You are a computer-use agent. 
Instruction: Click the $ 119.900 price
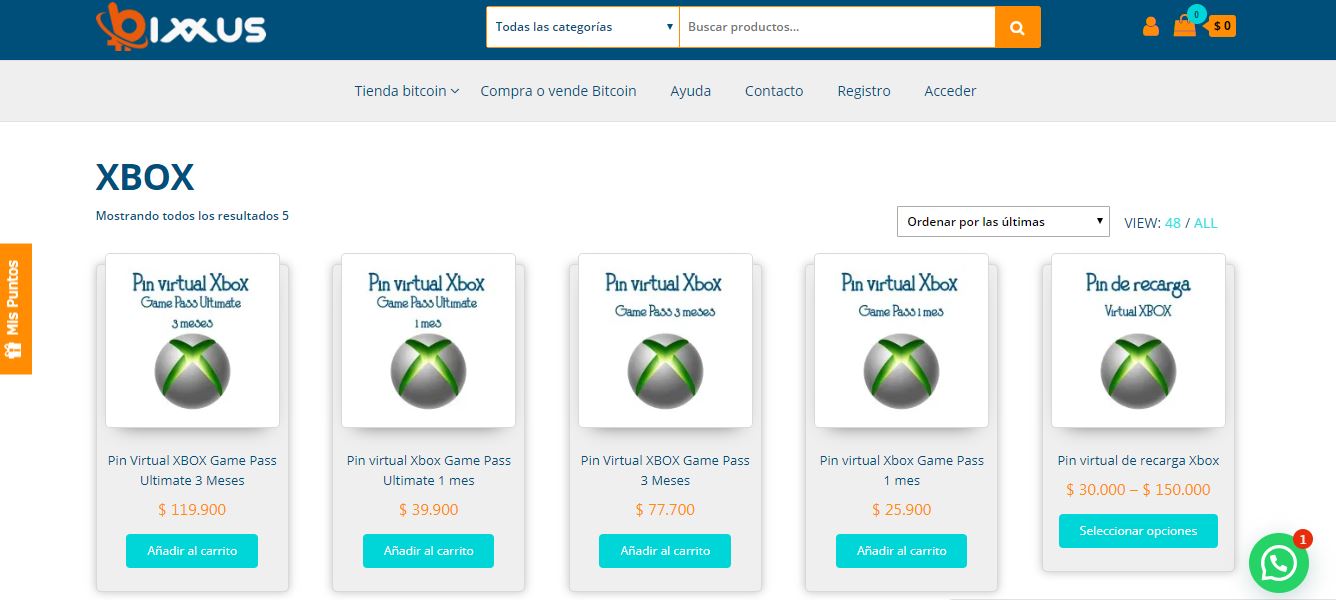[x=192, y=510]
